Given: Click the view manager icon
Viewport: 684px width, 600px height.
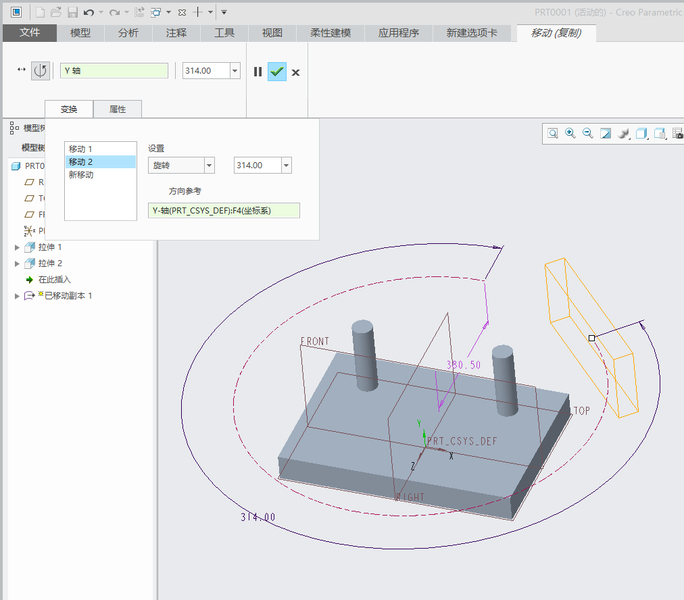Looking at the screenshot, I should tap(677, 133).
